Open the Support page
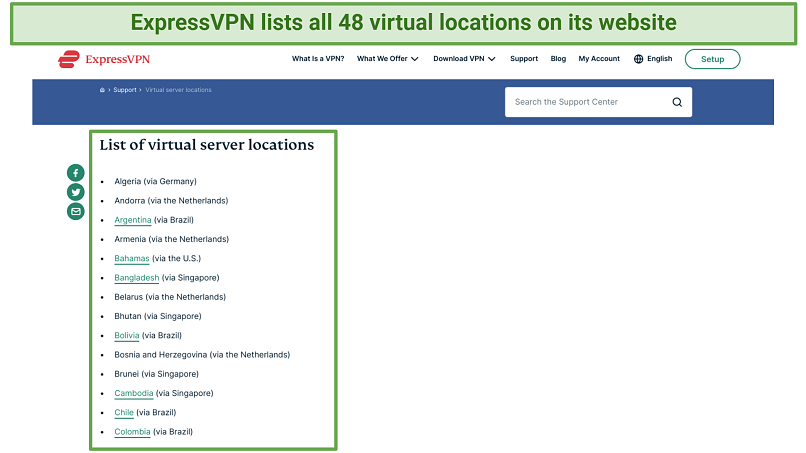Viewport: 806px width, 453px height. pyautogui.click(x=524, y=59)
